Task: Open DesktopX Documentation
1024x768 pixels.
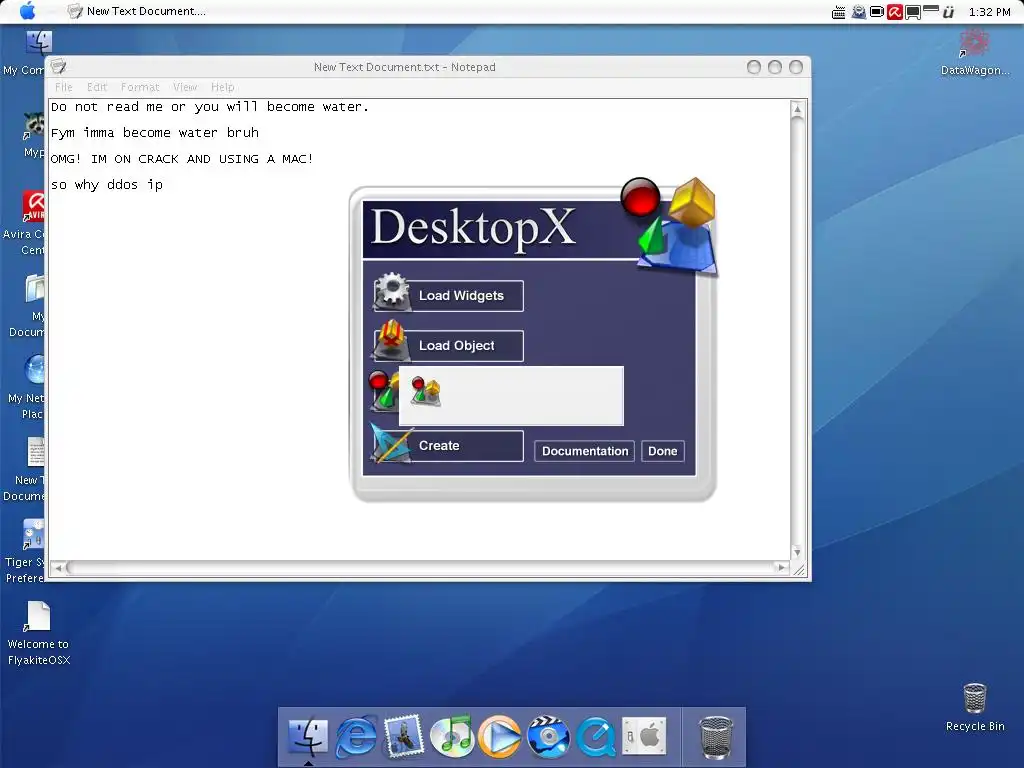Action: tap(584, 451)
